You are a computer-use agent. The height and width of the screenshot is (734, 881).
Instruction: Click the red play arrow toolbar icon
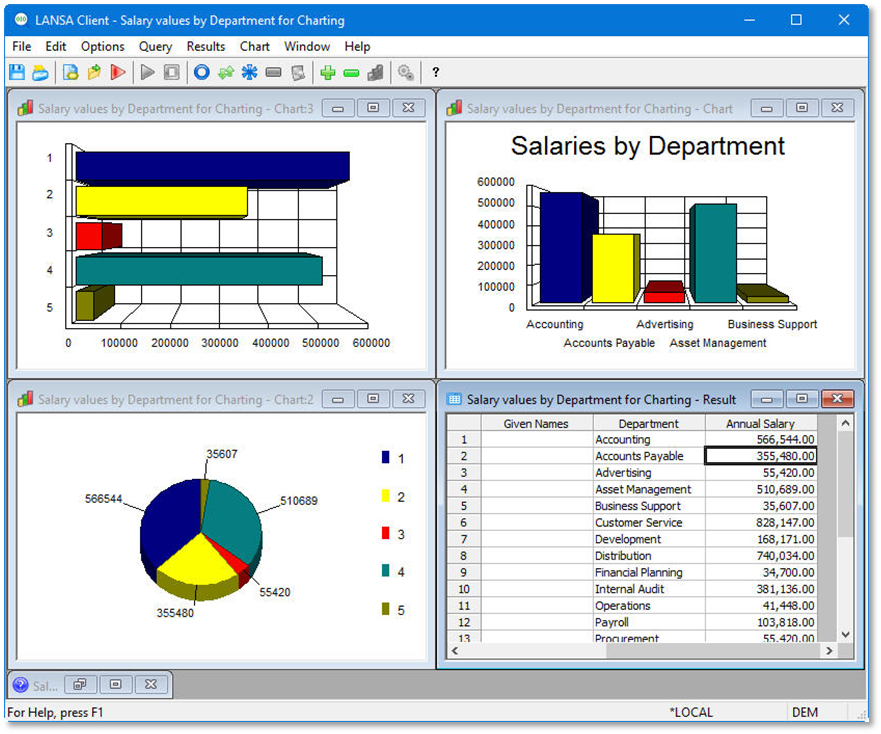[x=118, y=72]
